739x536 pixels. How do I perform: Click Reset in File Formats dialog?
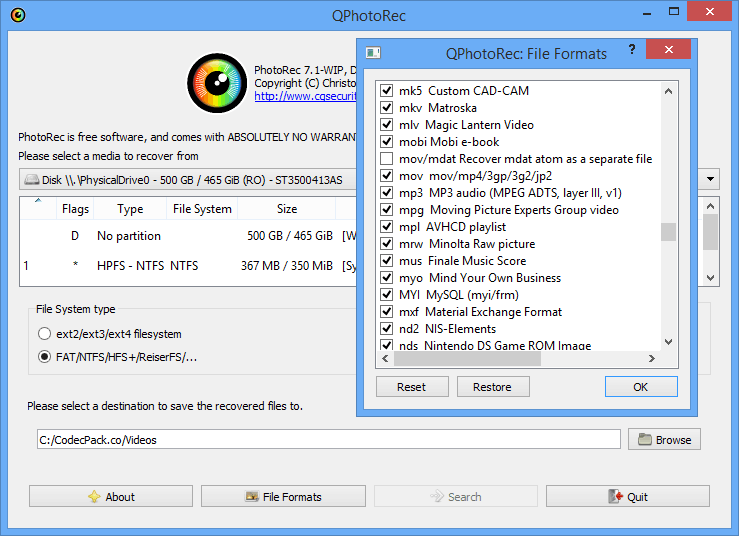click(x=412, y=387)
